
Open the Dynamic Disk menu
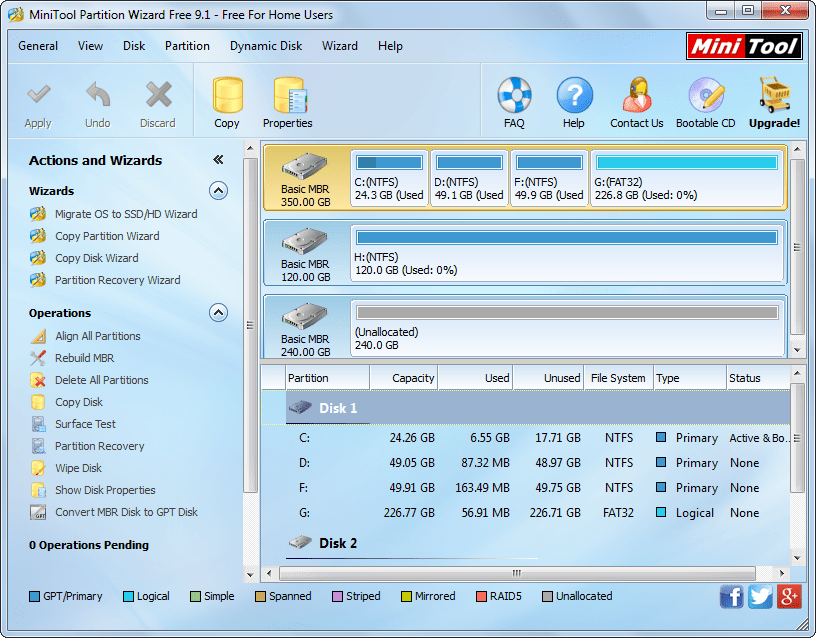(x=266, y=46)
